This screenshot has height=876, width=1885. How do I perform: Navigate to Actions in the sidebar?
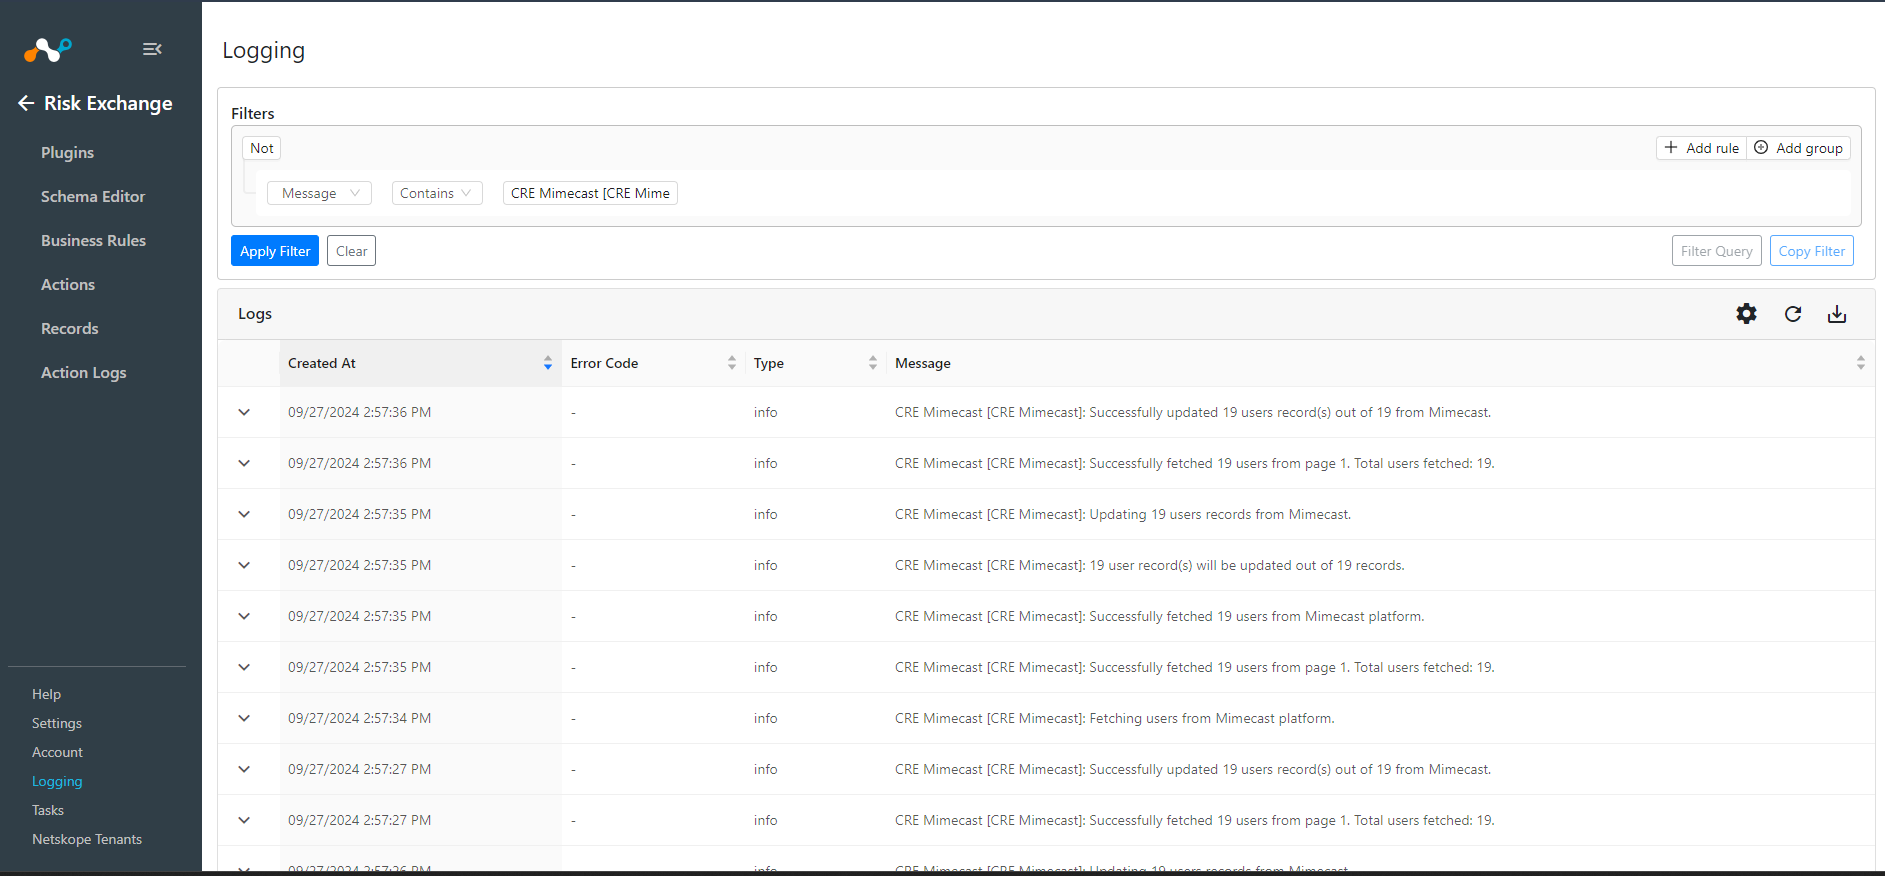pos(68,285)
